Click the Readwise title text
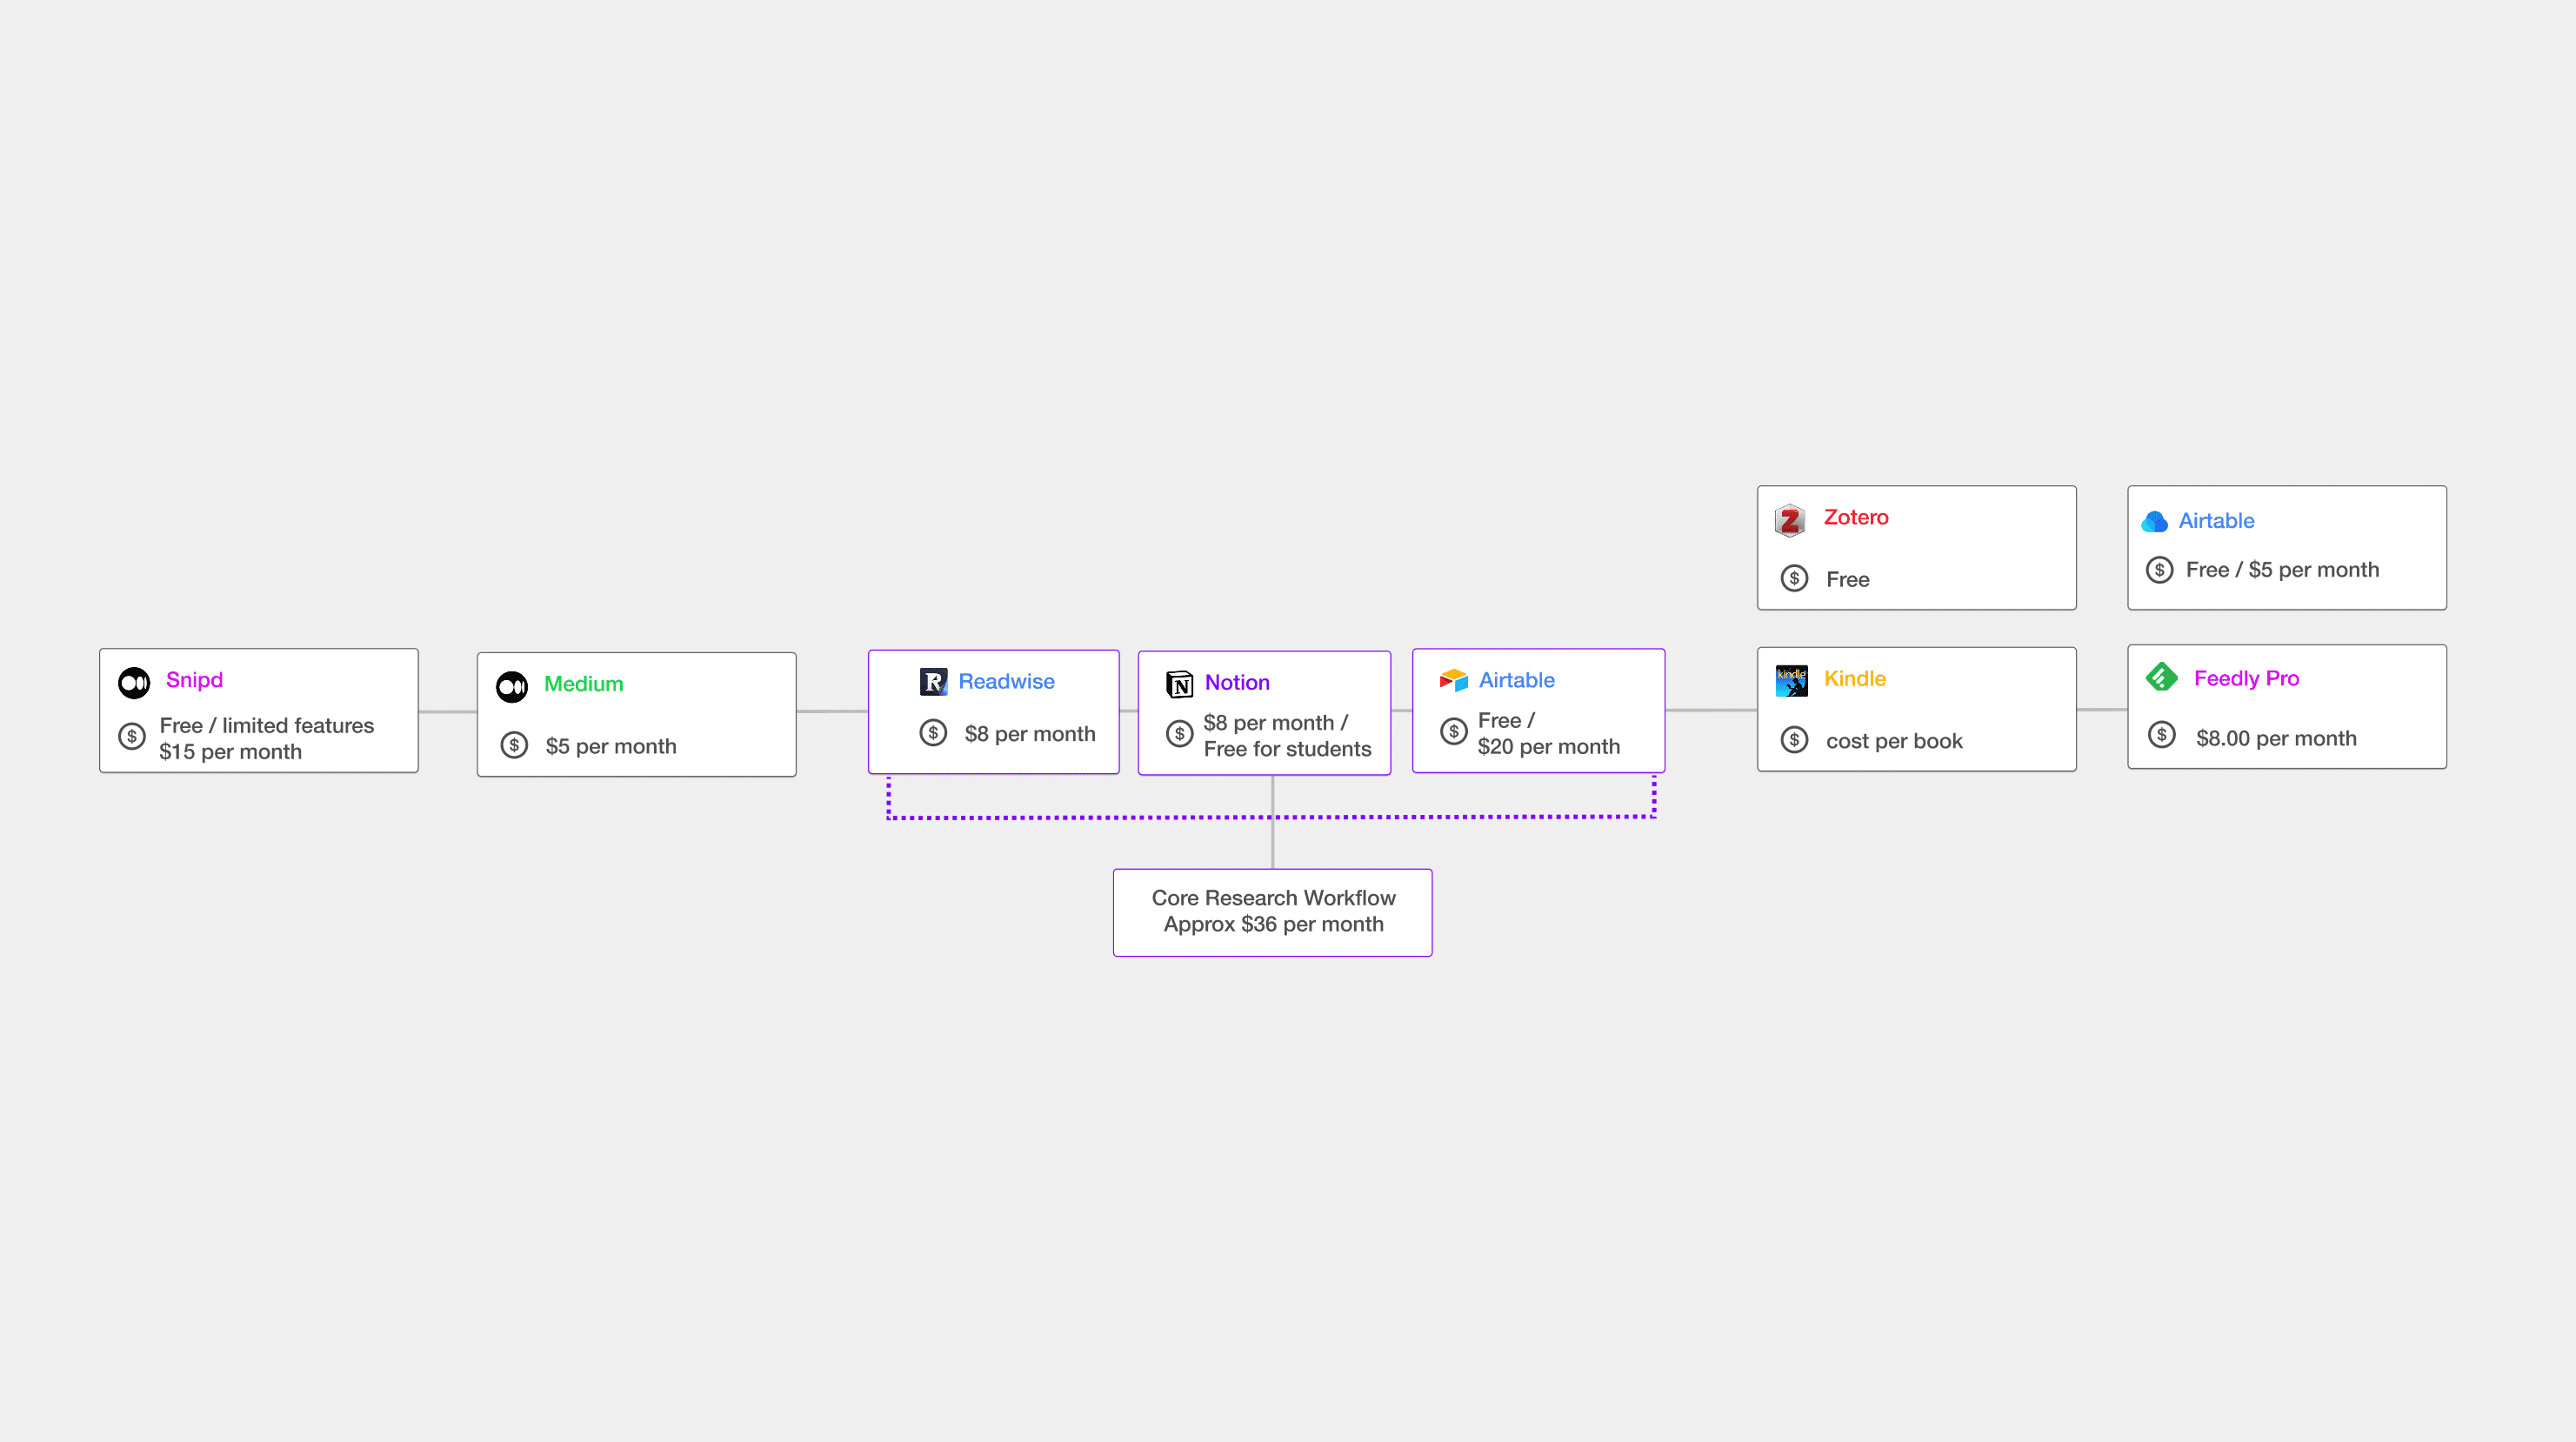 1006,682
